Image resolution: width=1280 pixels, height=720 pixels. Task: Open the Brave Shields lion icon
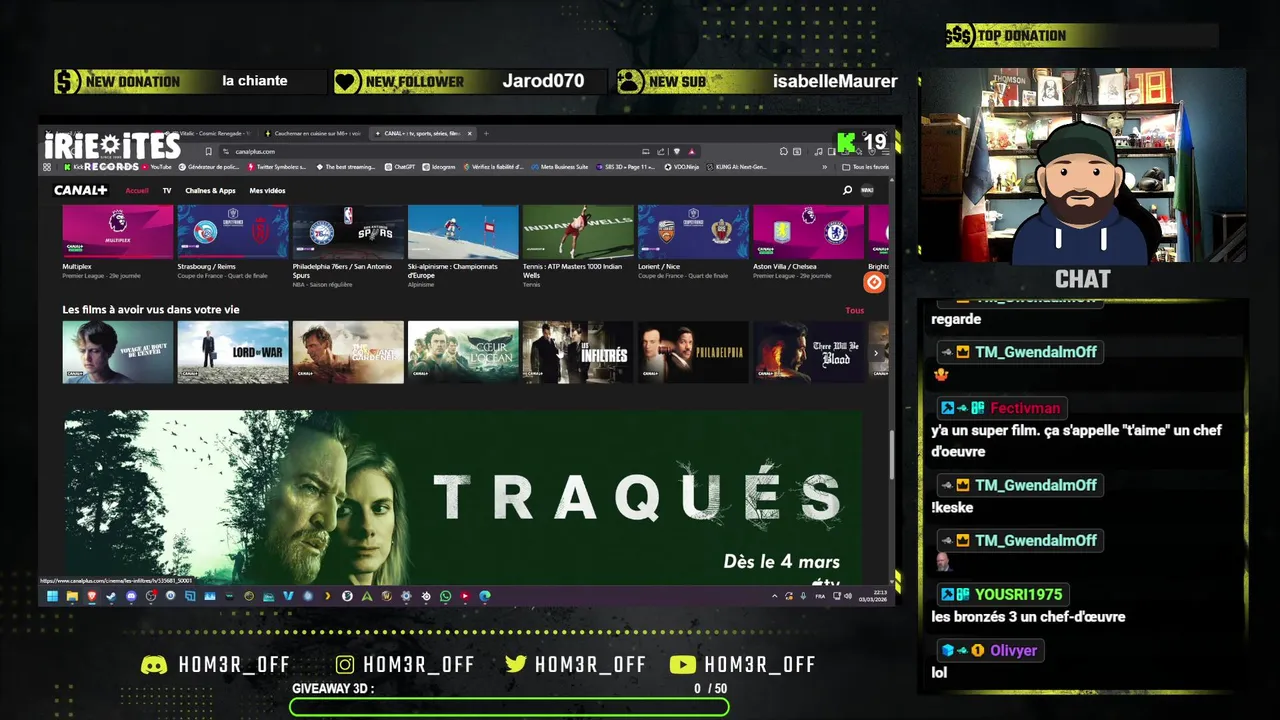coord(677,151)
